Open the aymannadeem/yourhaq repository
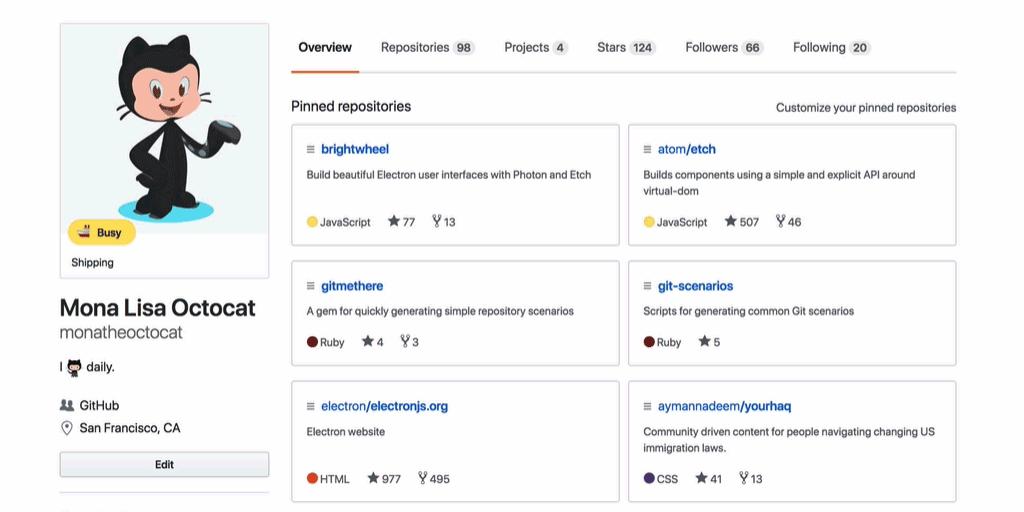Image resolution: width=1024 pixels, height=512 pixels. coord(724,406)
